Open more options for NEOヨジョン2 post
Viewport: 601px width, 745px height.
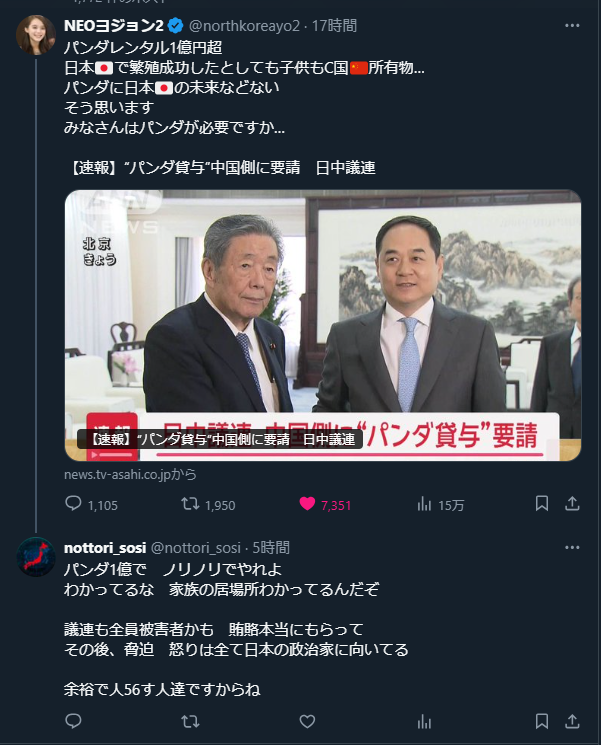pyautogui.click(x=572, y=25)
